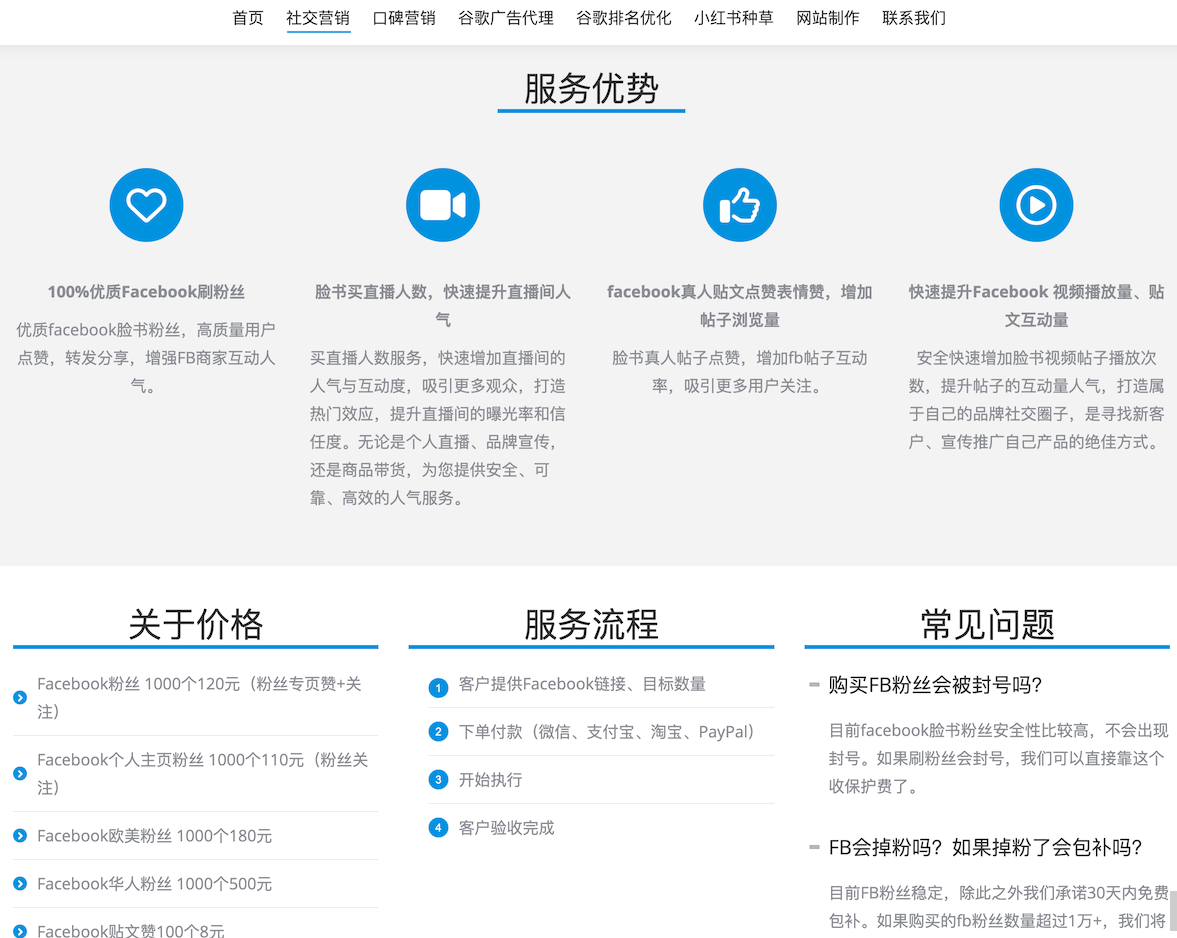Click step text 下单付款（微信、支付宝、淘宝、PayPal）
Screen dimensions: 1177x938
click(x=607, y=732)
